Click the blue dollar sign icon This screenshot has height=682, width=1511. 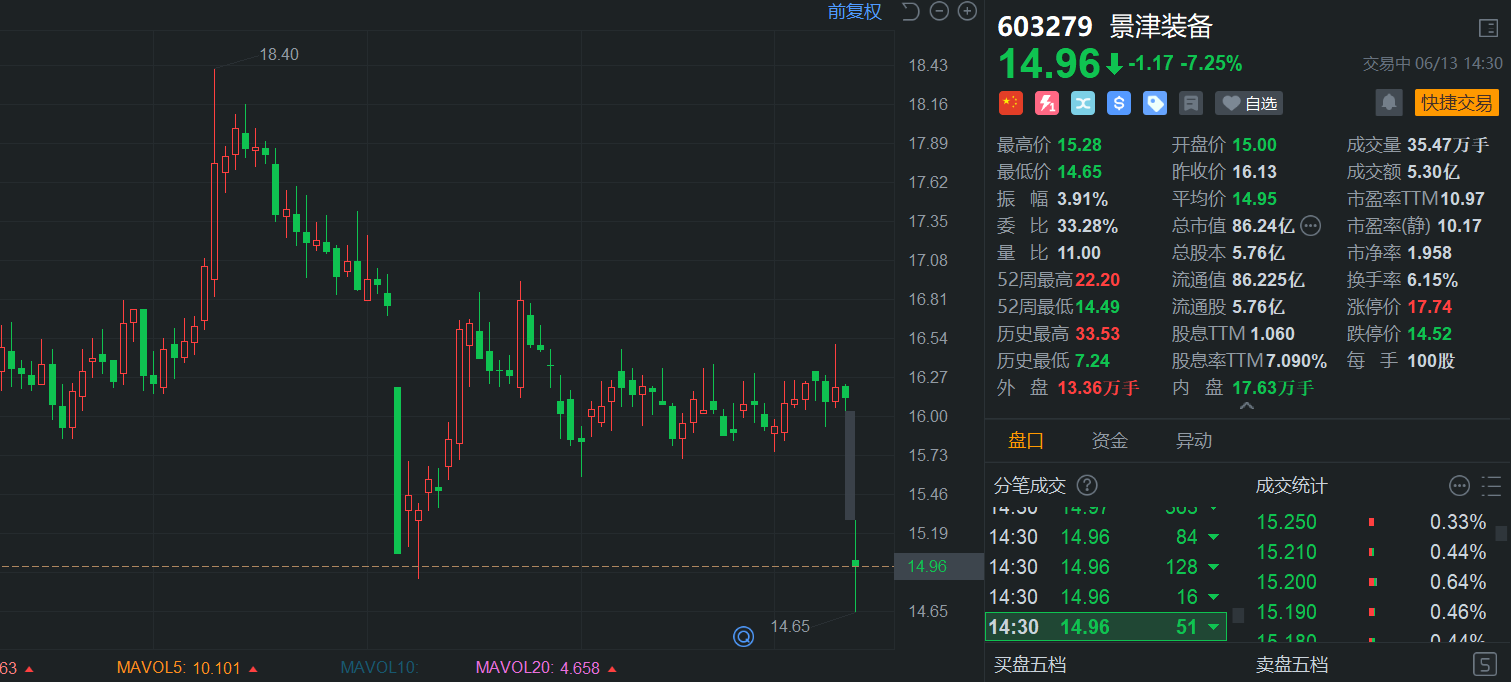[1119, 103]
